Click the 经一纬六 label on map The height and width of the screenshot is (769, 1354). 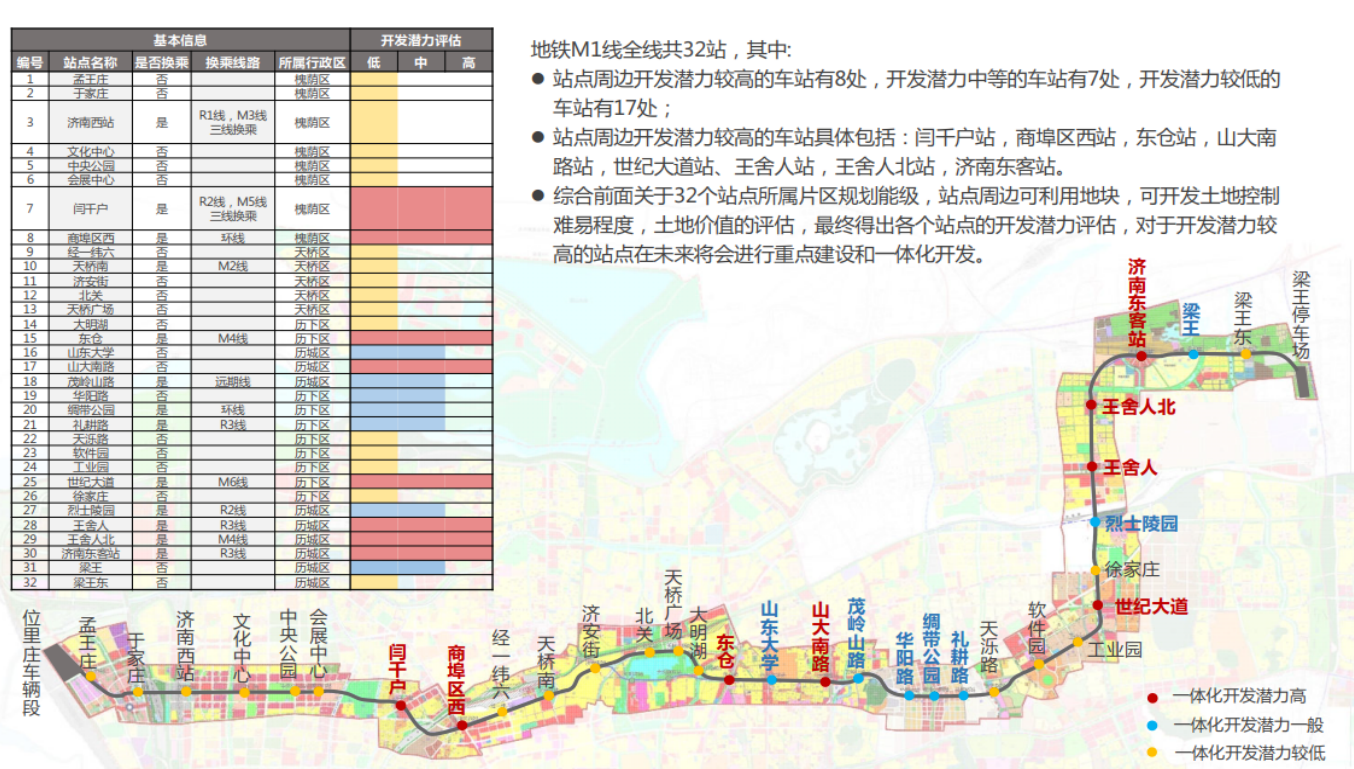[x=501, y=665]
